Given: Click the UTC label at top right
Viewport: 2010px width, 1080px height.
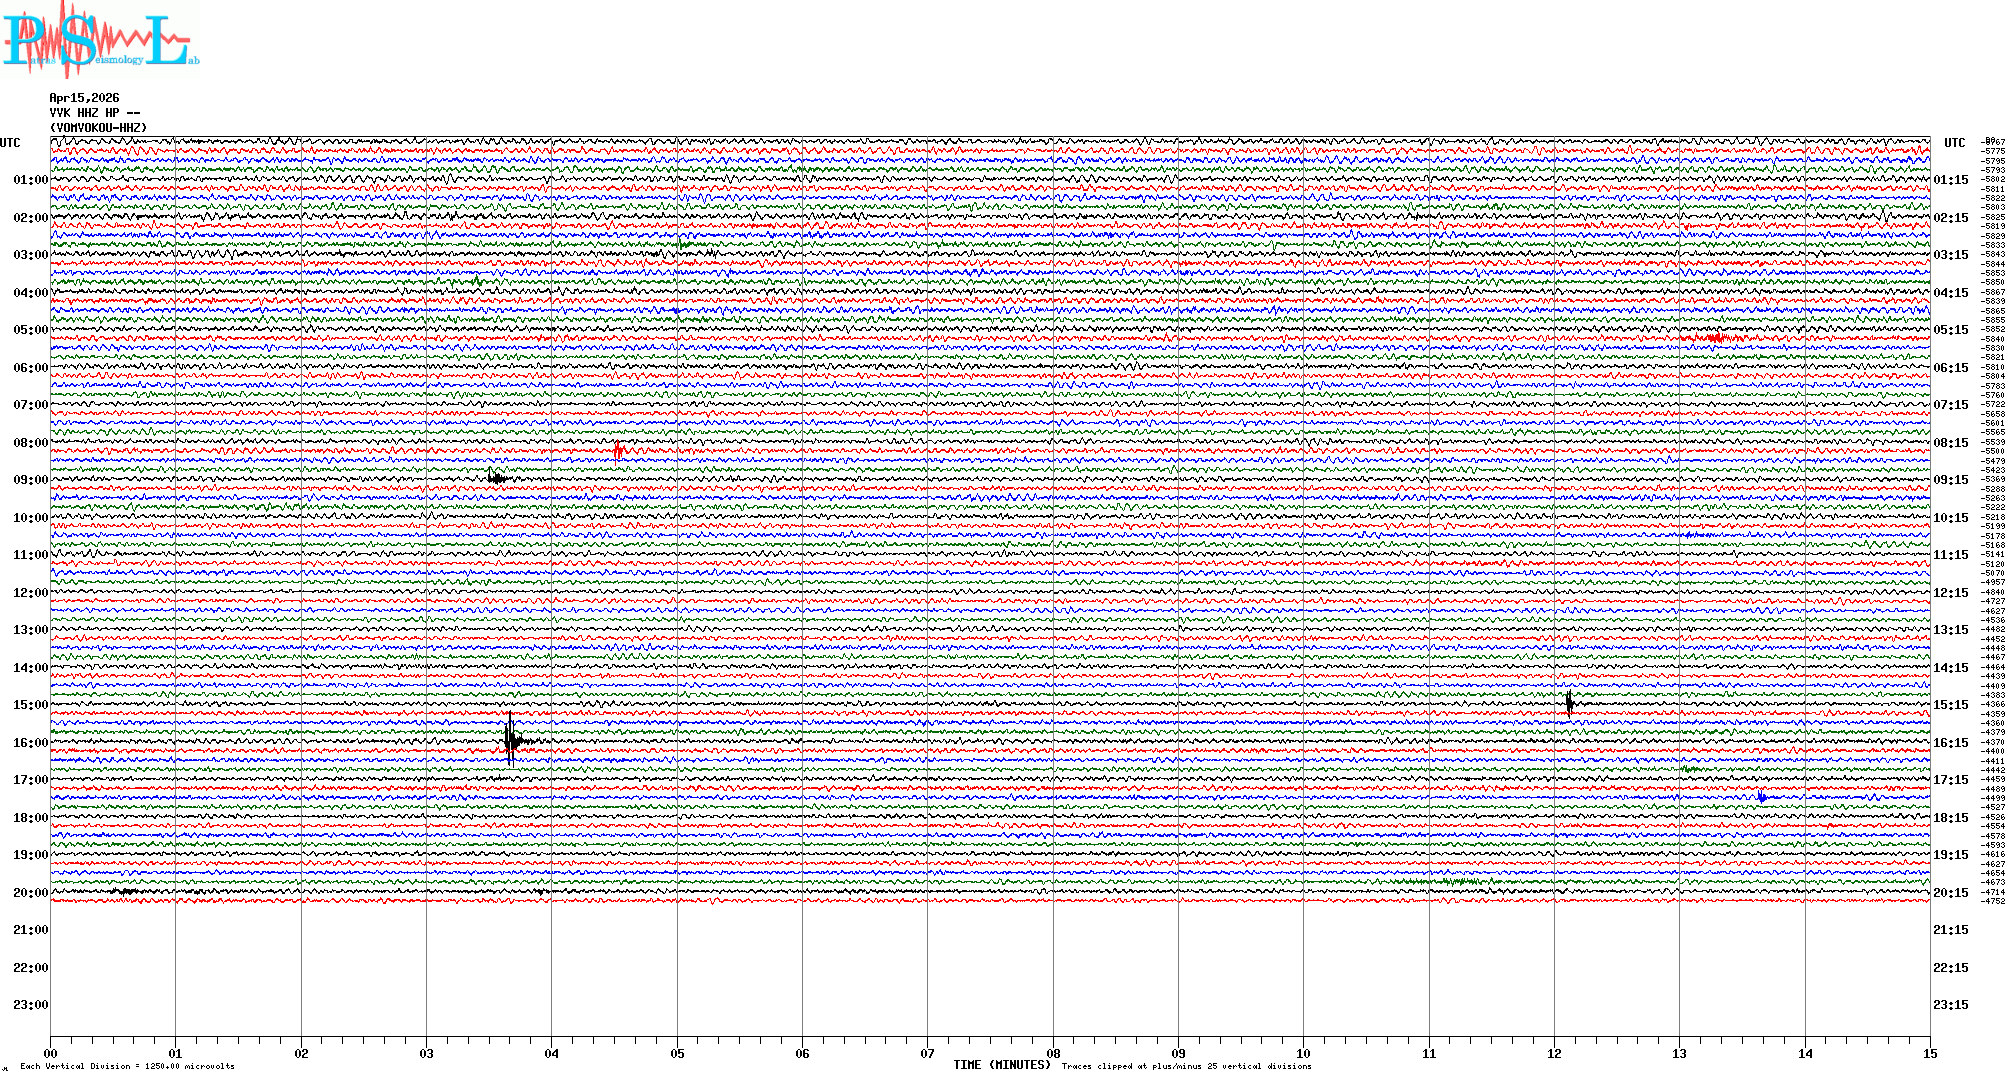Looking at the screenshot, I should [1954, 143].
